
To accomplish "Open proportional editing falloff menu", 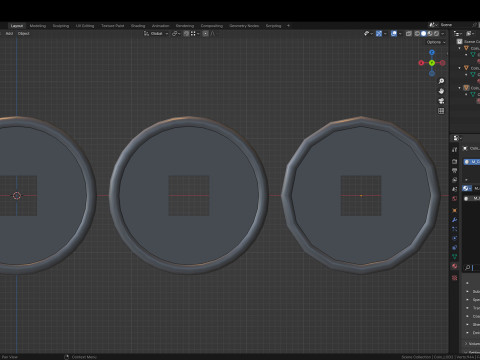I will [212, 34].
